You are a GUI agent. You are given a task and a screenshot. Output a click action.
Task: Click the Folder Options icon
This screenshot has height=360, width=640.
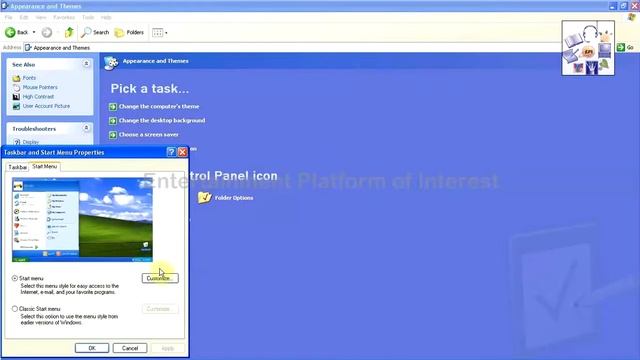[x=204, y=198]
